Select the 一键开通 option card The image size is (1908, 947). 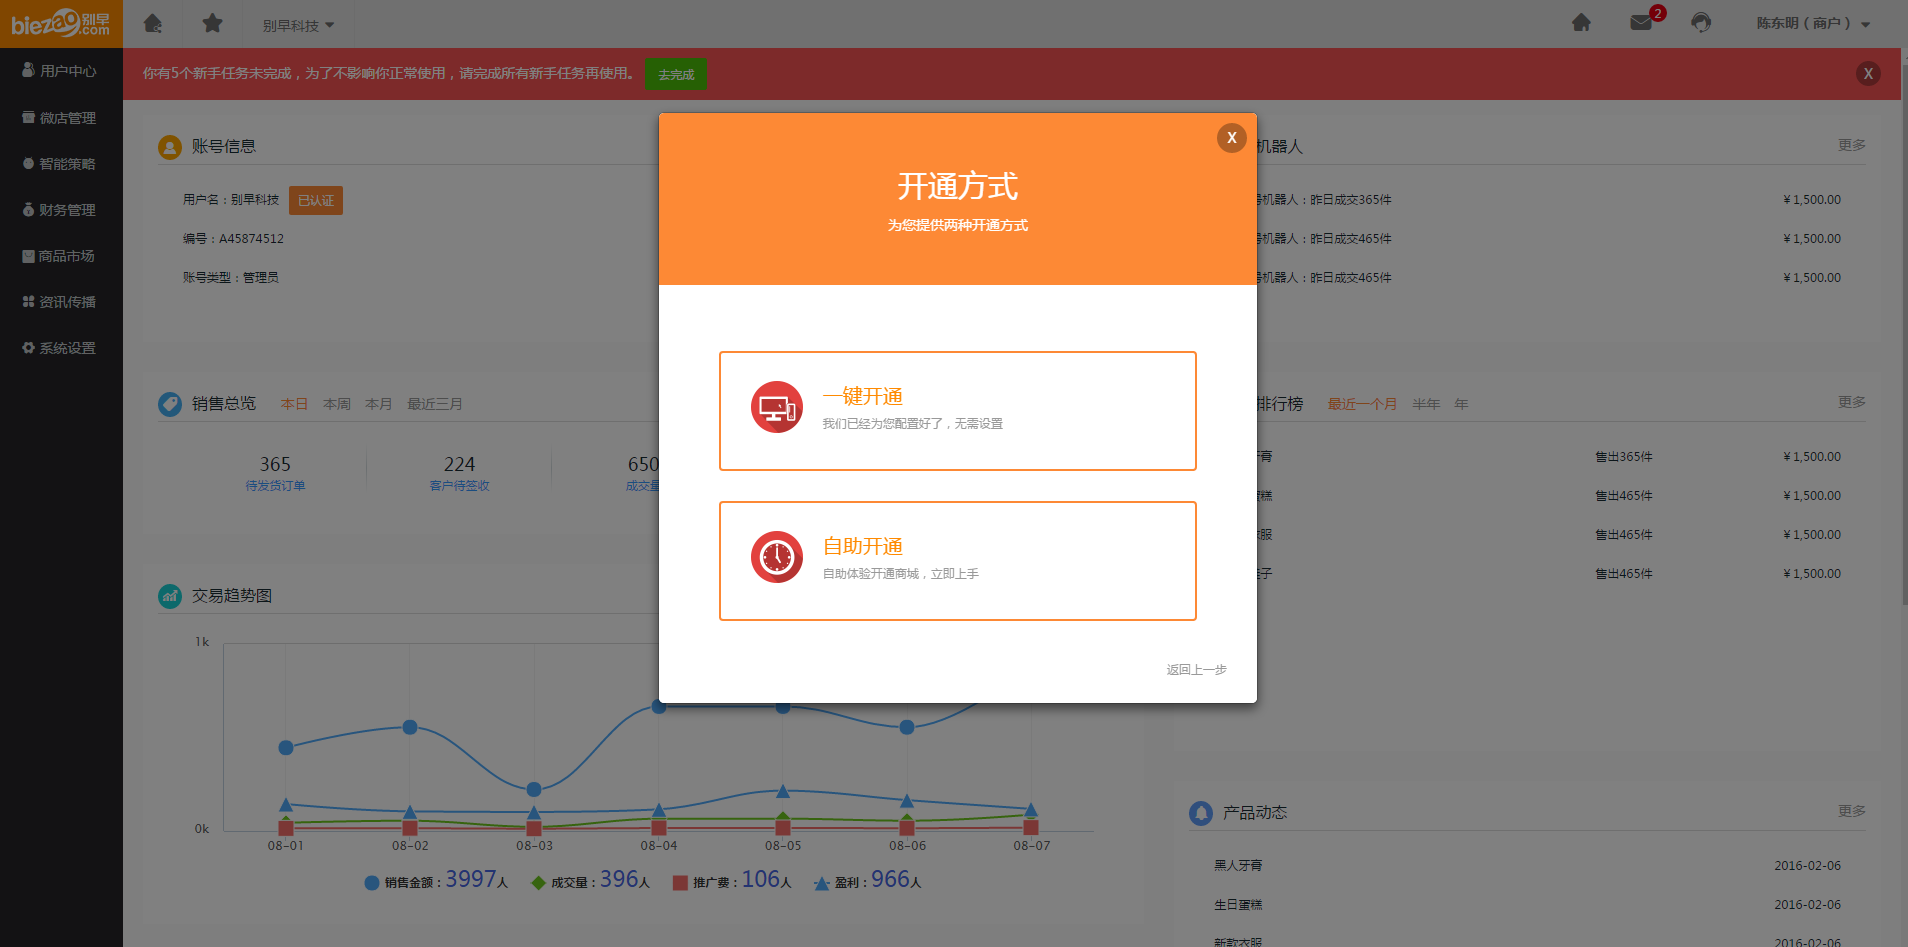coord(957,411)
